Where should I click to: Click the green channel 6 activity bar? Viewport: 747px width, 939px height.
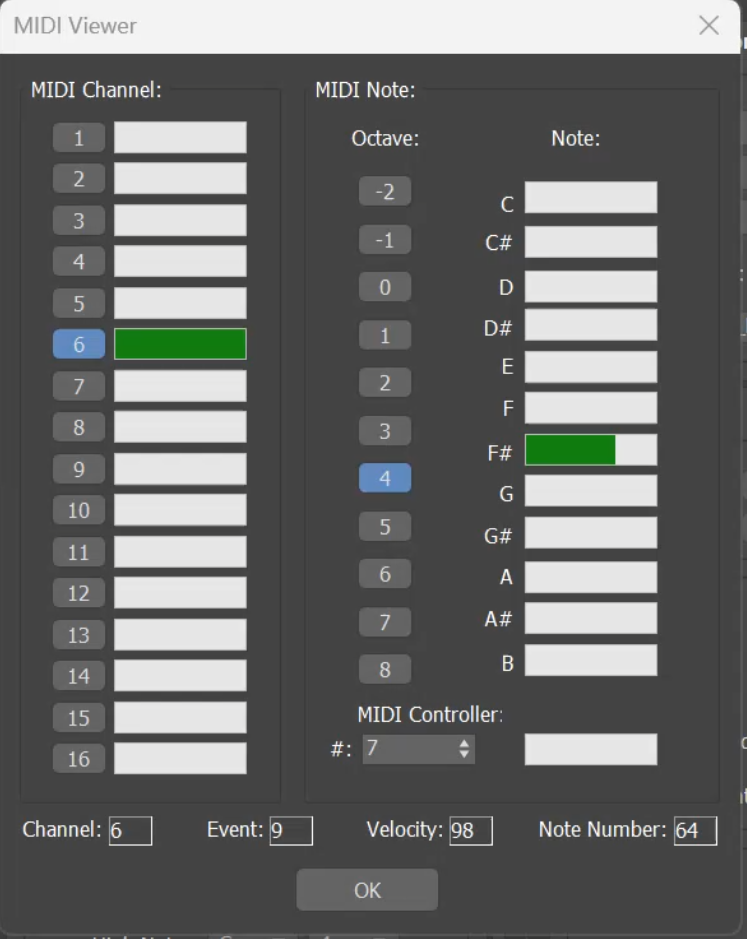click(180, 344)
